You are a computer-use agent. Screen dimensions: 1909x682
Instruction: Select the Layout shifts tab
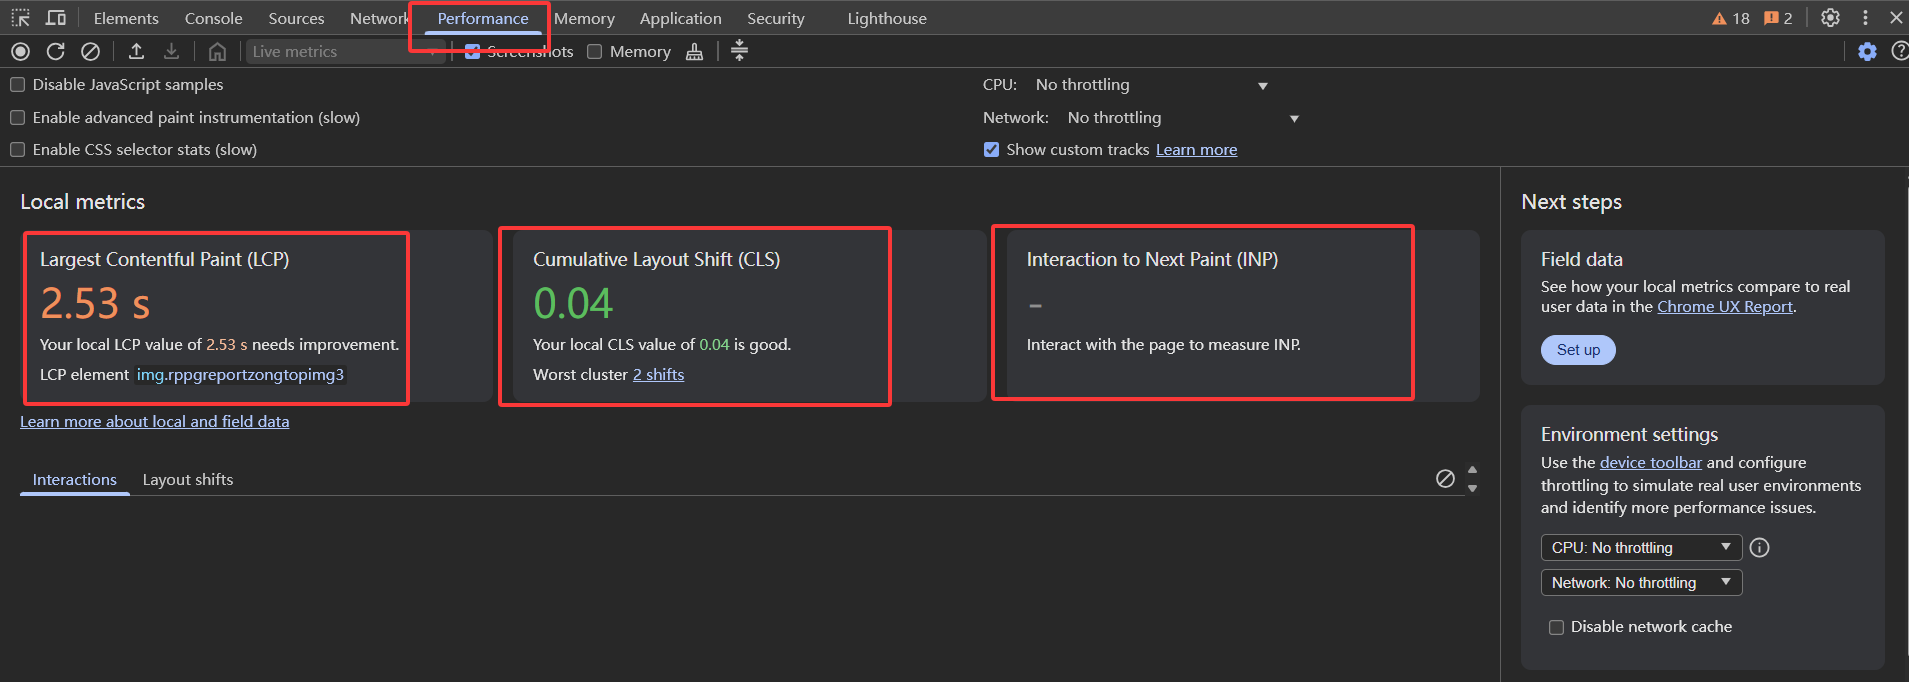[188, 479]
